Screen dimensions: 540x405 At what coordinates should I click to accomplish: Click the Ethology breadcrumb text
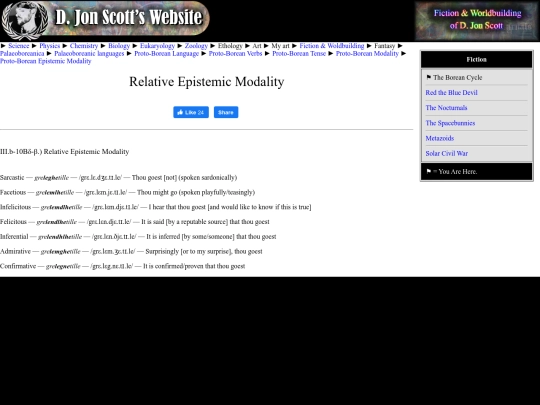pos(230,46)
